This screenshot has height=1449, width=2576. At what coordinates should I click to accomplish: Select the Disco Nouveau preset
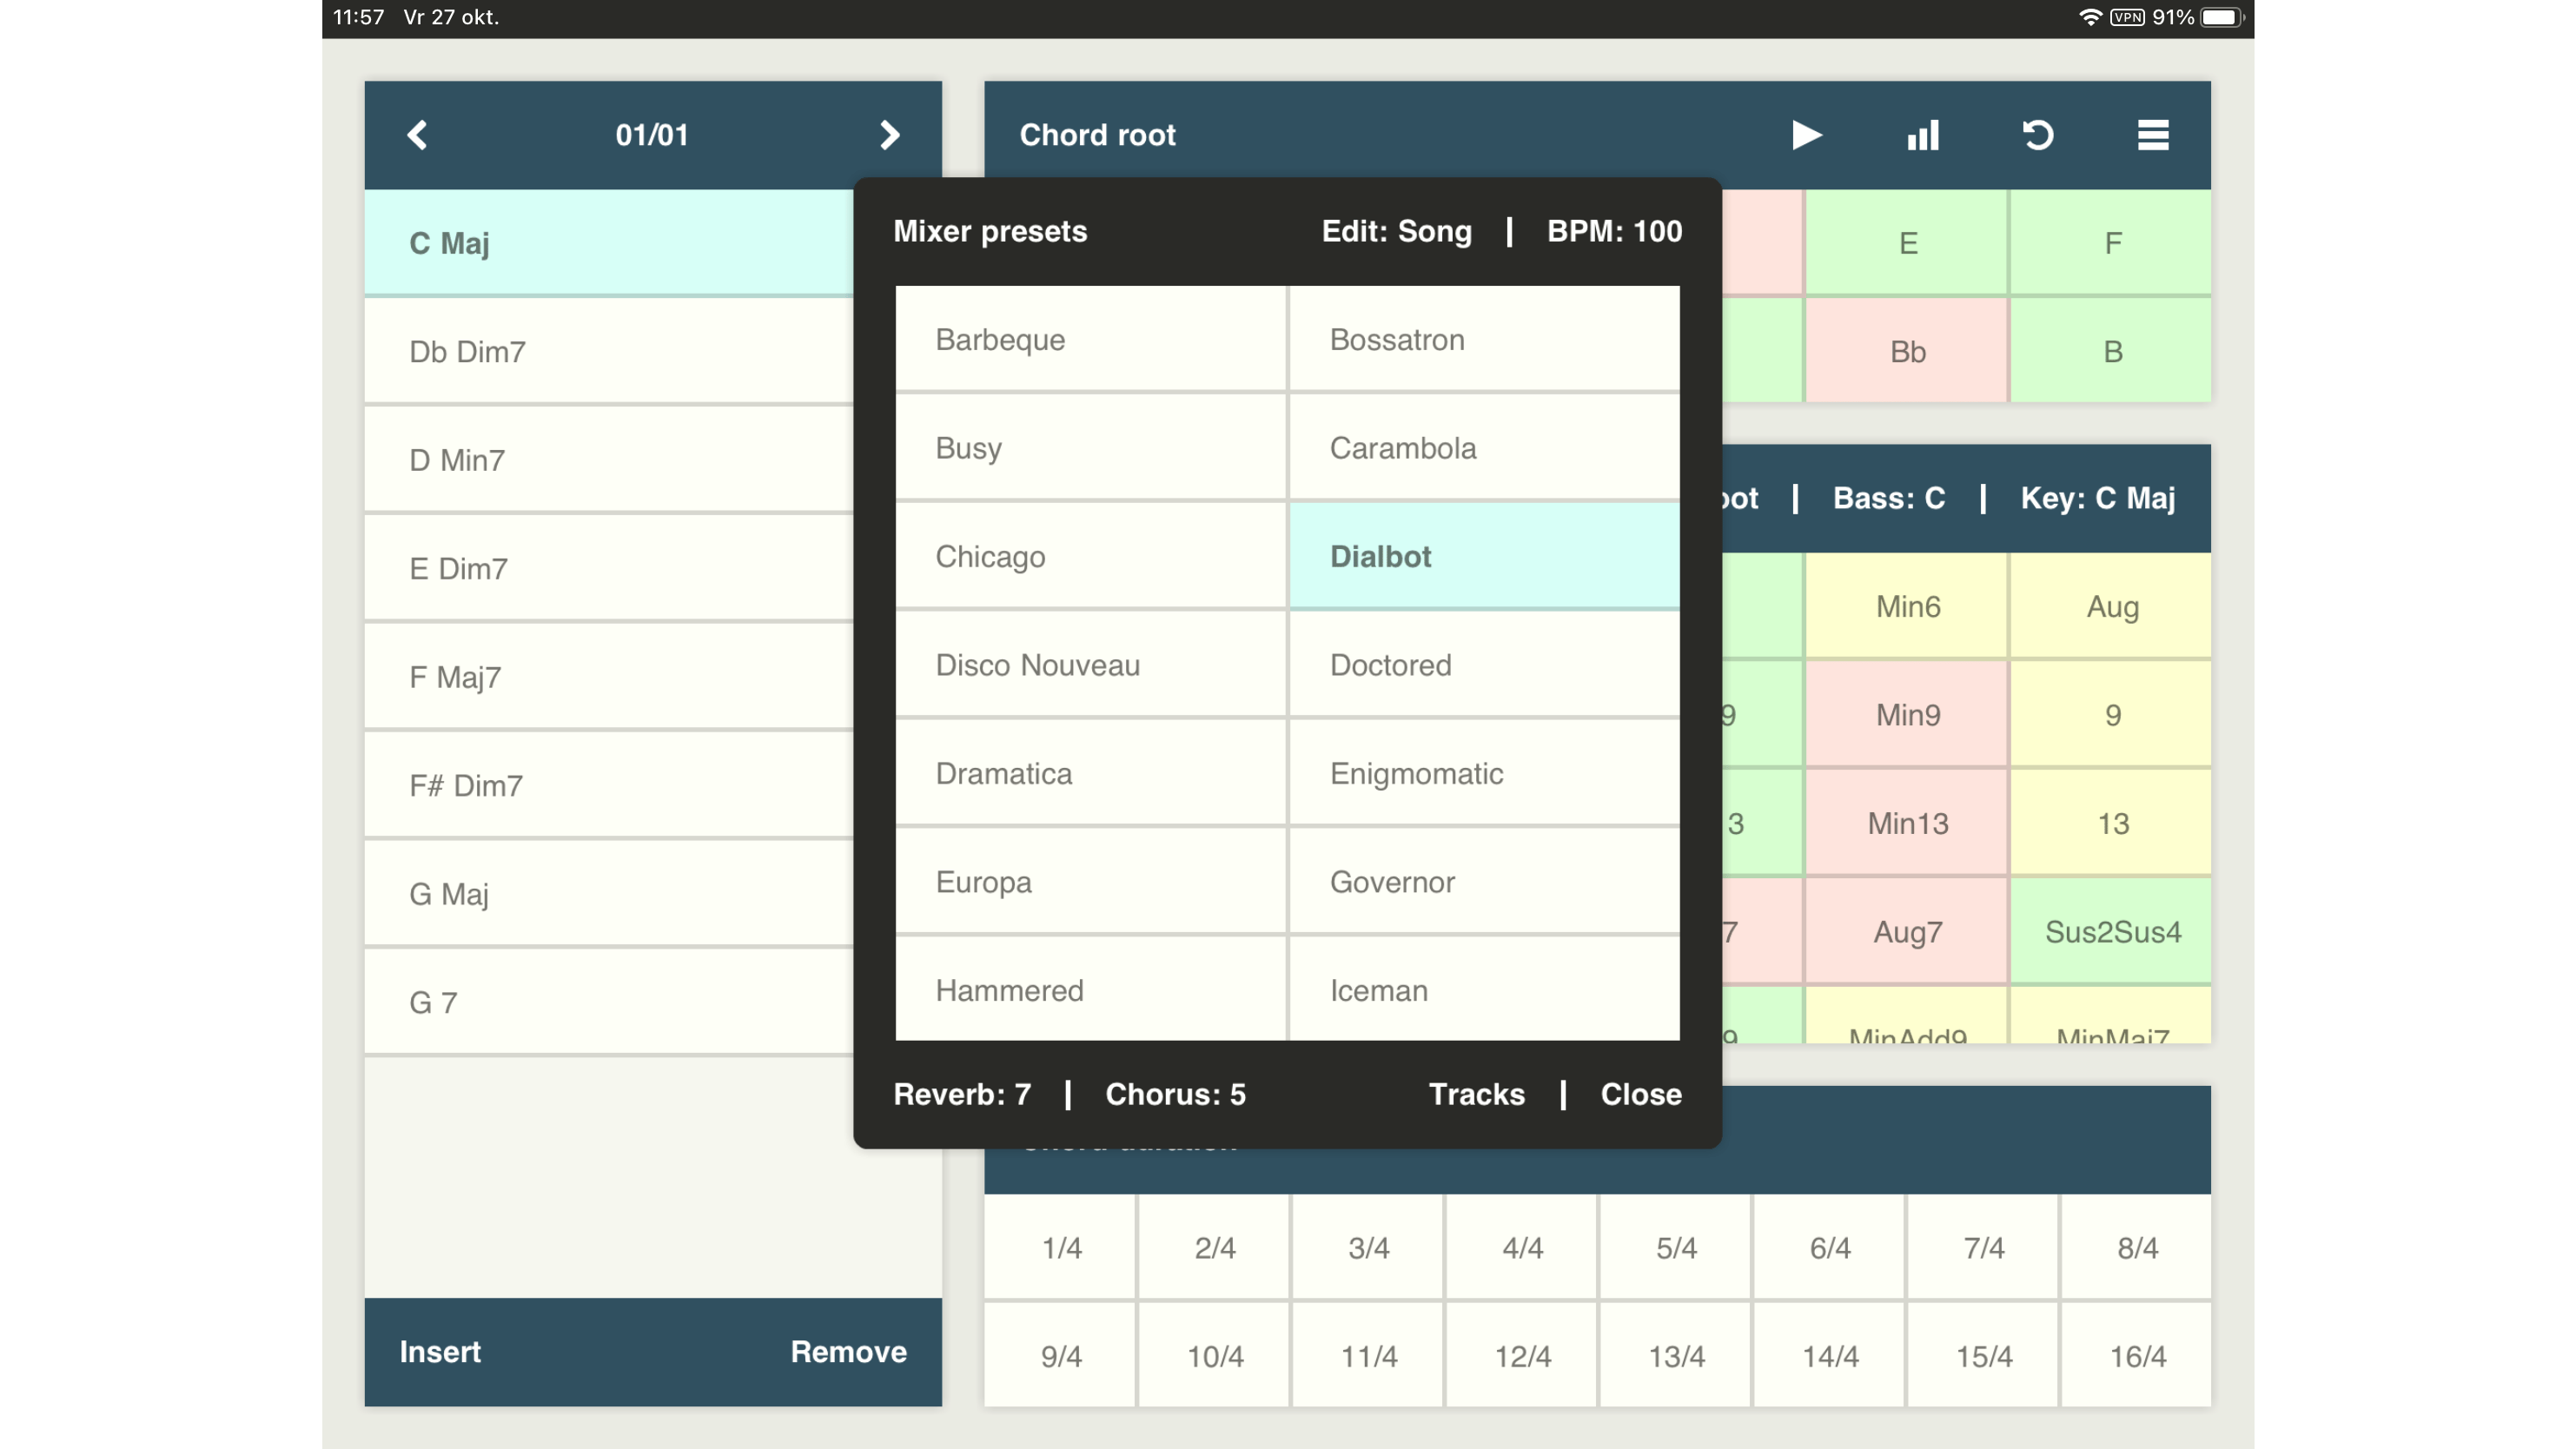[x=1090, y=665]
